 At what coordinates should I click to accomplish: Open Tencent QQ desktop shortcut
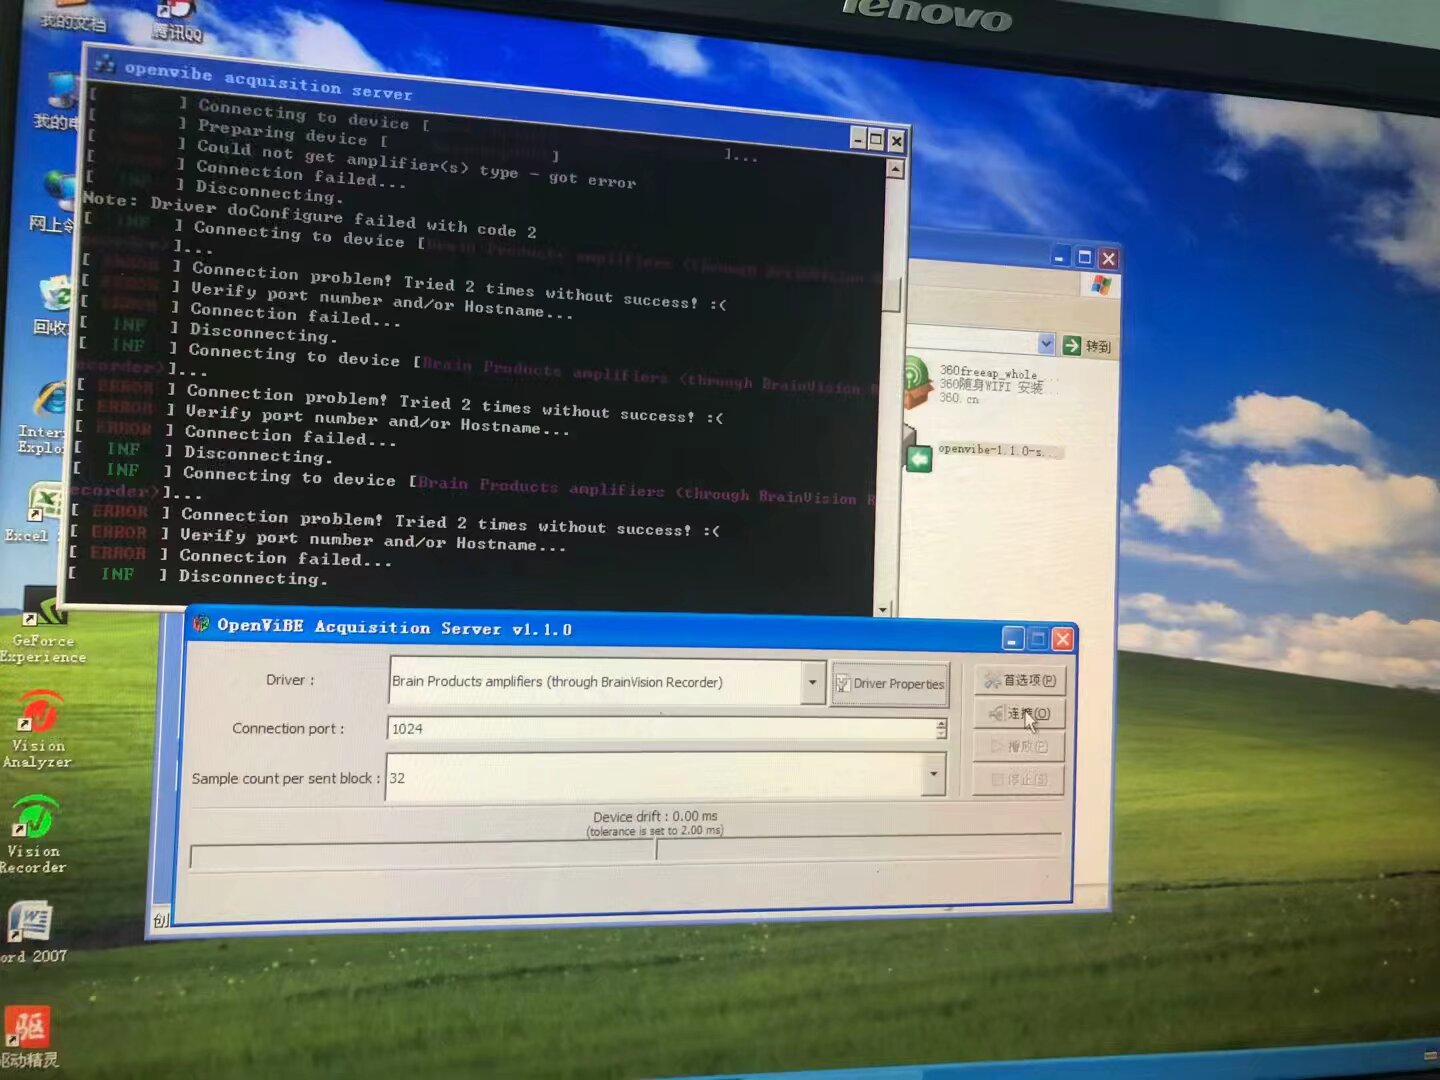[176, 20]
